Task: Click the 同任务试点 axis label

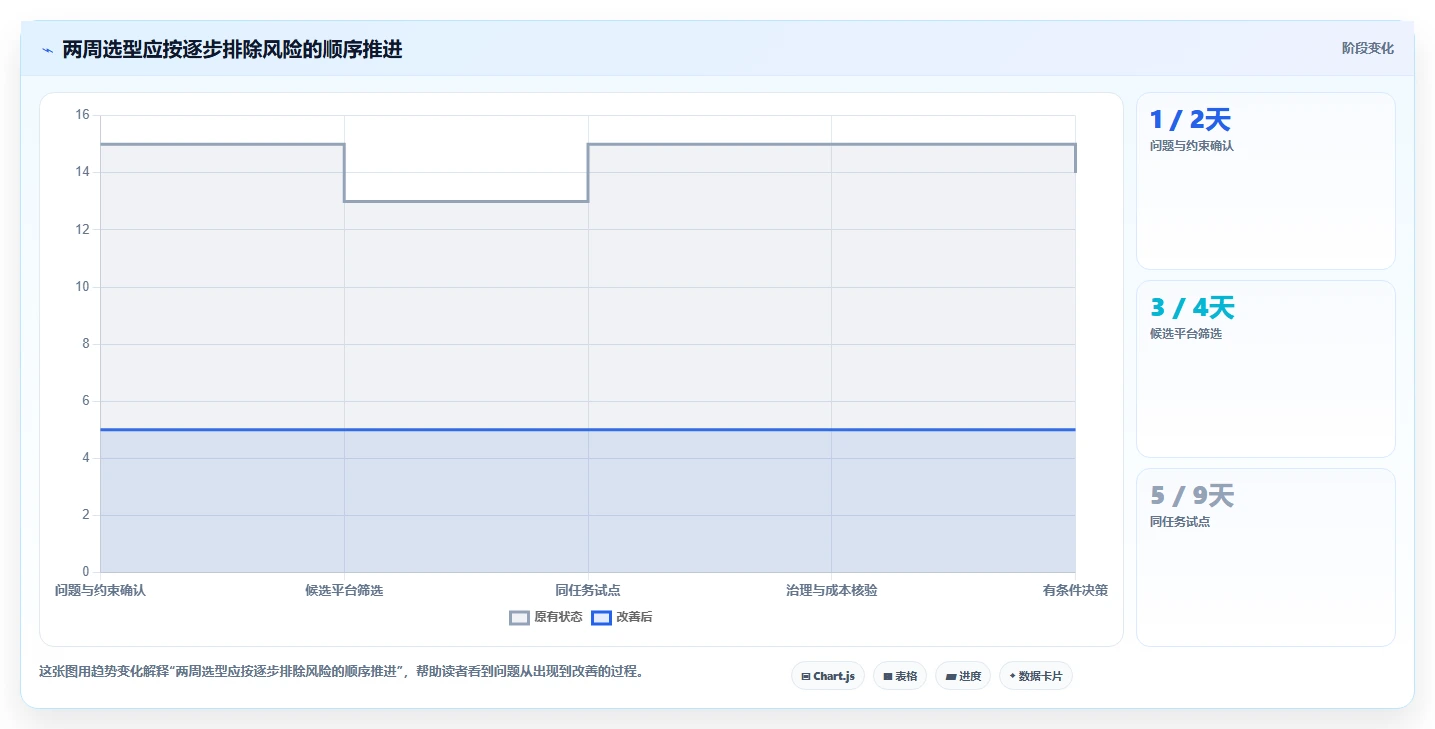Action: click(x=588, y=590)
